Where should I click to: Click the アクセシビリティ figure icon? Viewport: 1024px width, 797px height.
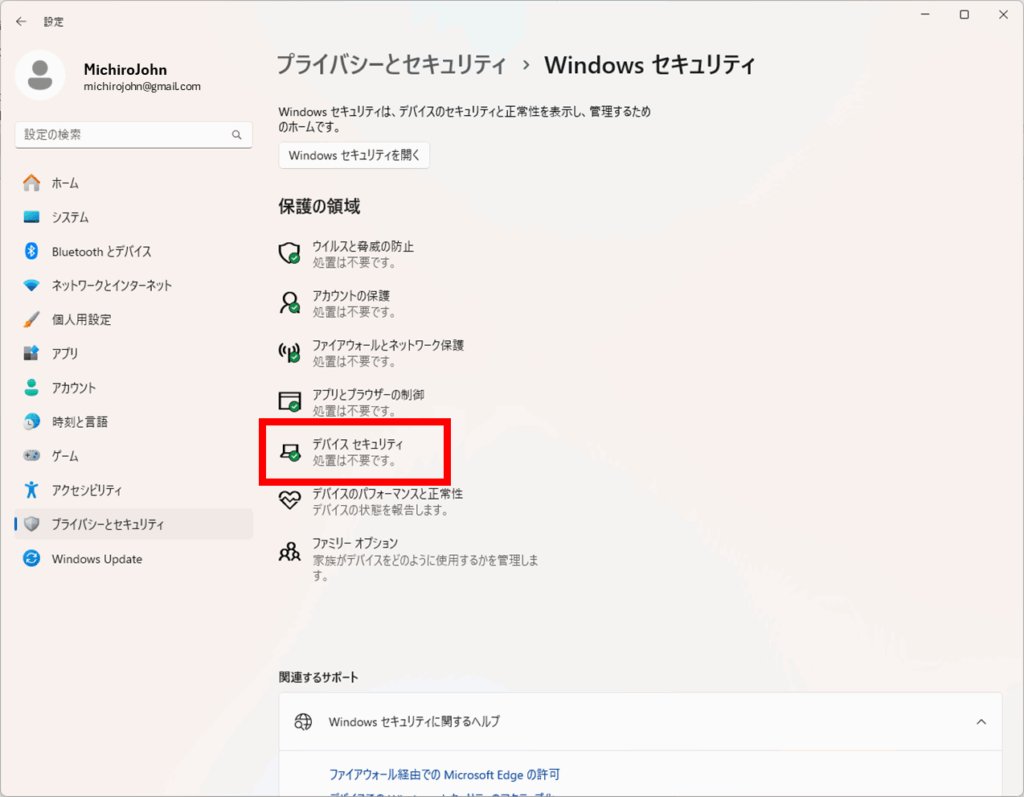[x=31, y=490]
